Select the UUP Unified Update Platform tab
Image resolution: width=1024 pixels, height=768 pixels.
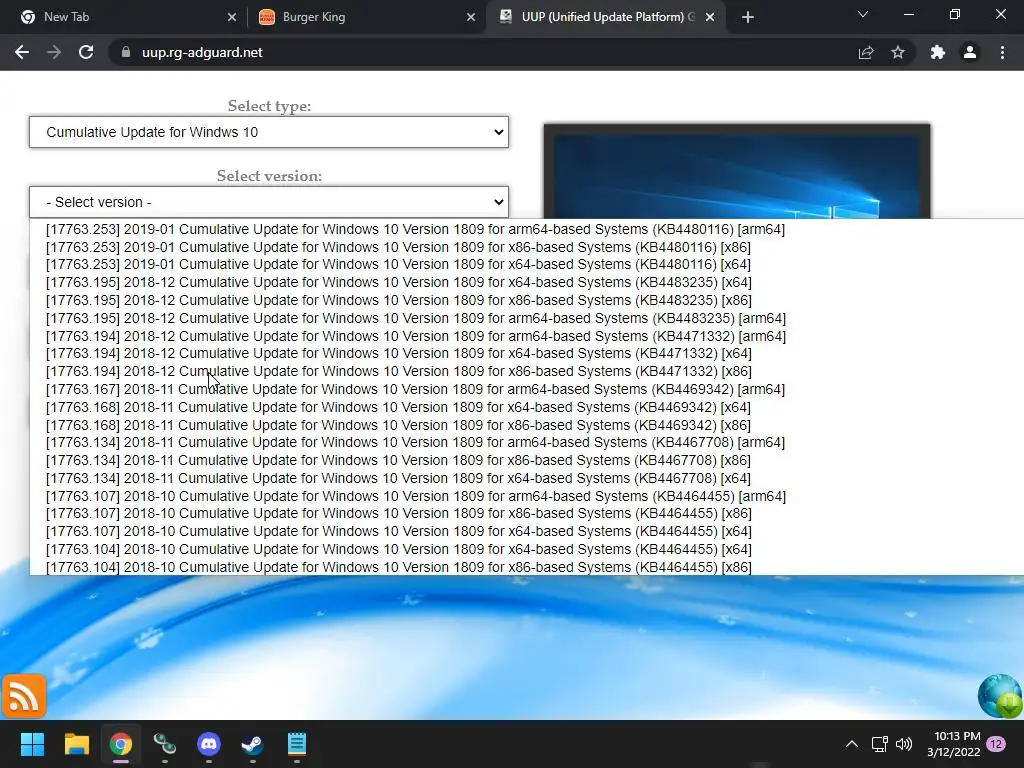click(604, 17)
